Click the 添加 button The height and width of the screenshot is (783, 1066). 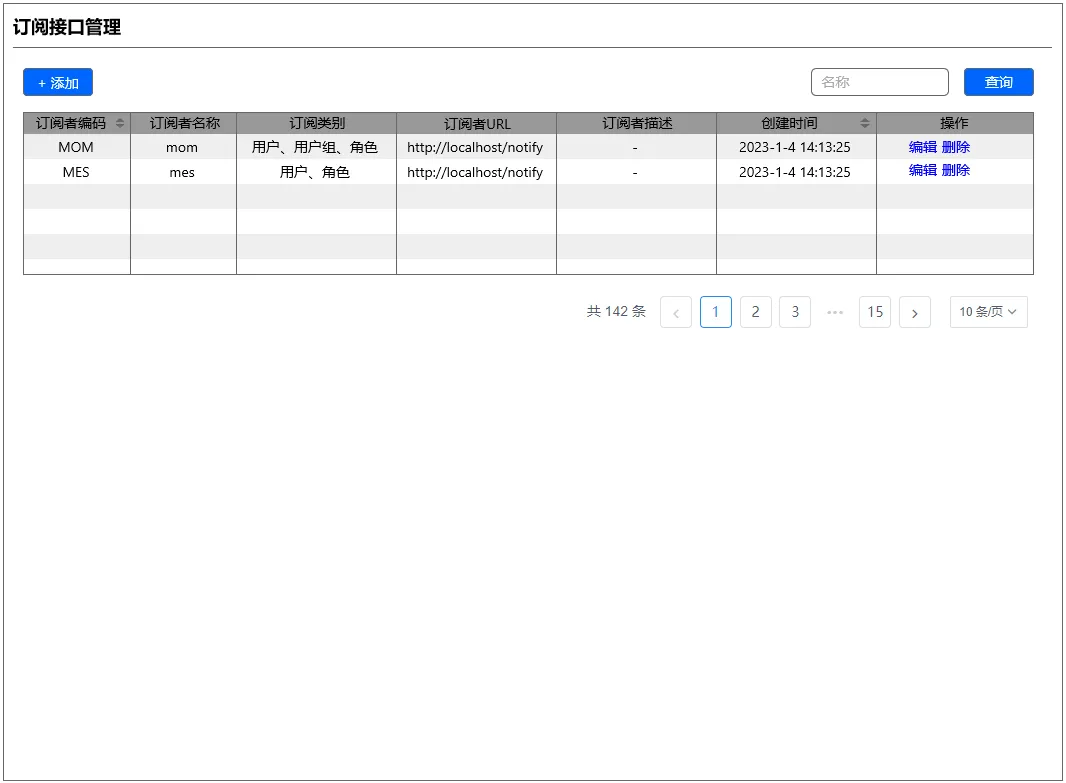58,82
